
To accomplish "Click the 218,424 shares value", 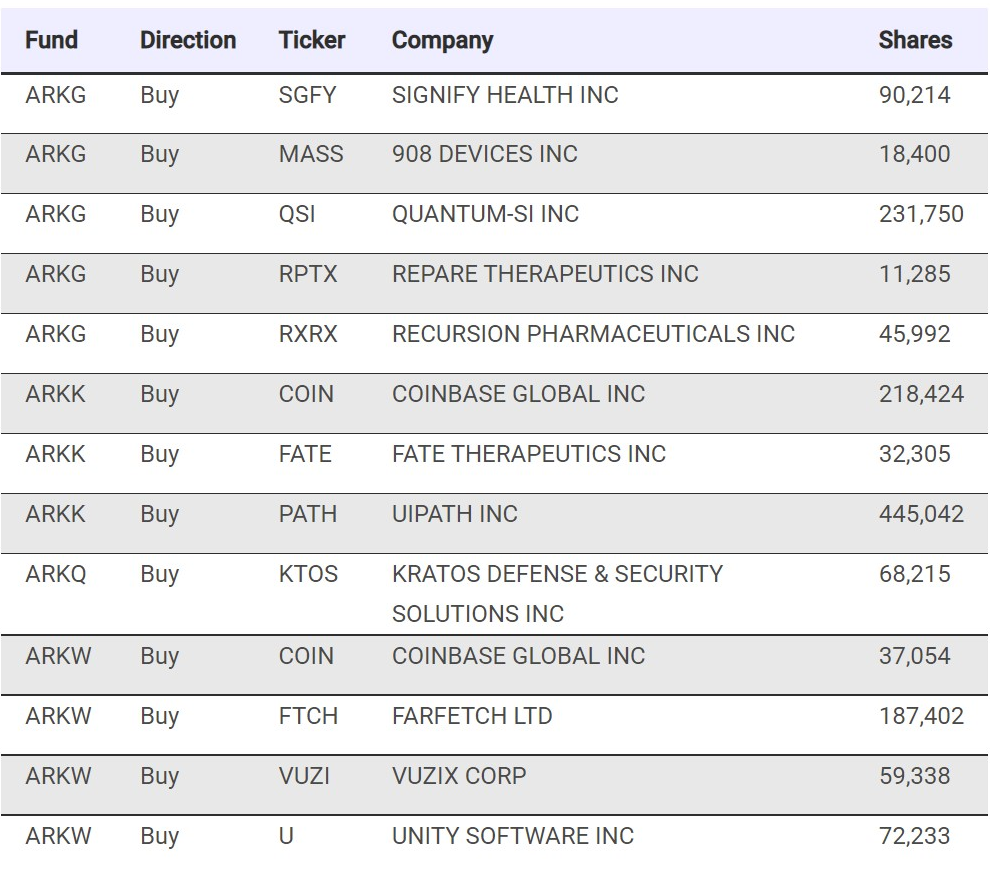I will pos(921,395).
